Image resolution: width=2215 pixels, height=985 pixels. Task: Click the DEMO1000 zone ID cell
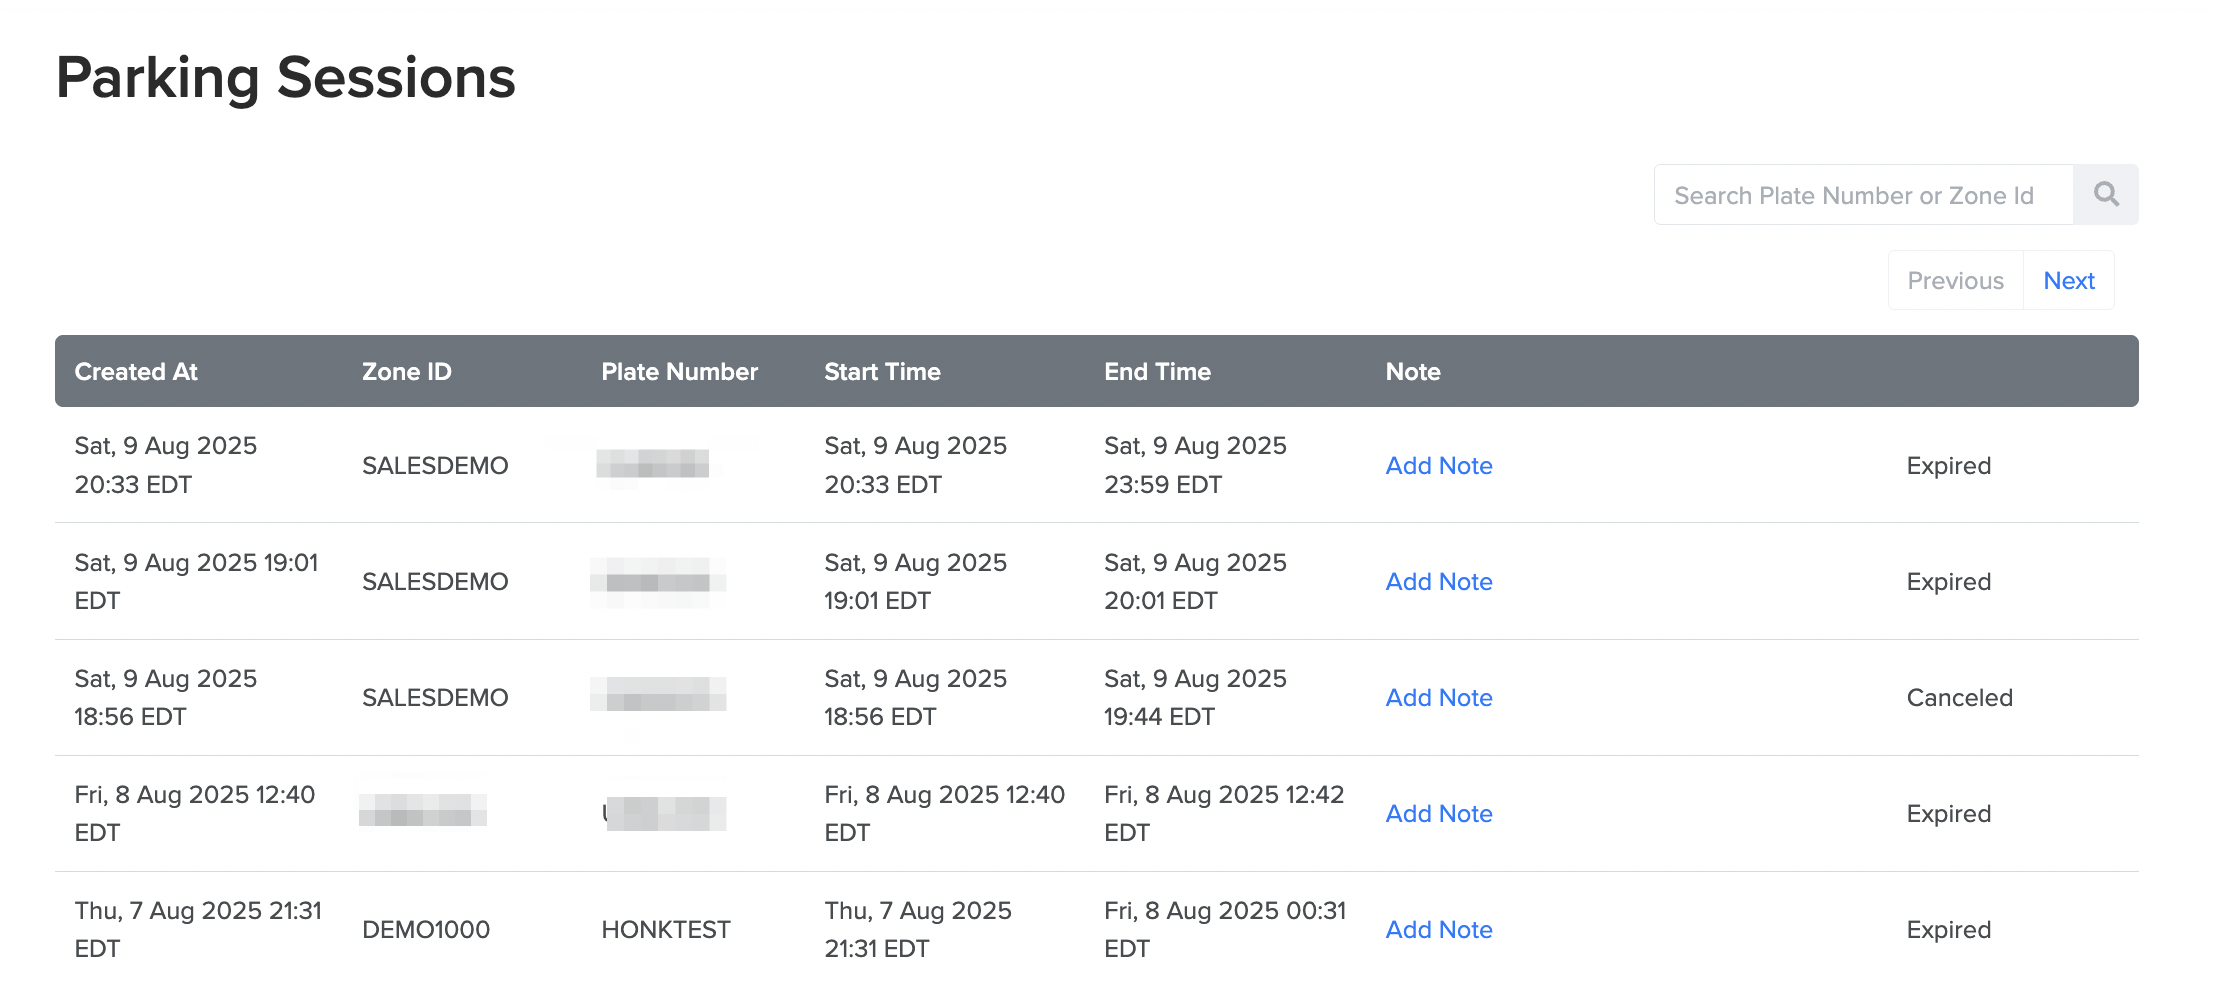pos(425,930)
